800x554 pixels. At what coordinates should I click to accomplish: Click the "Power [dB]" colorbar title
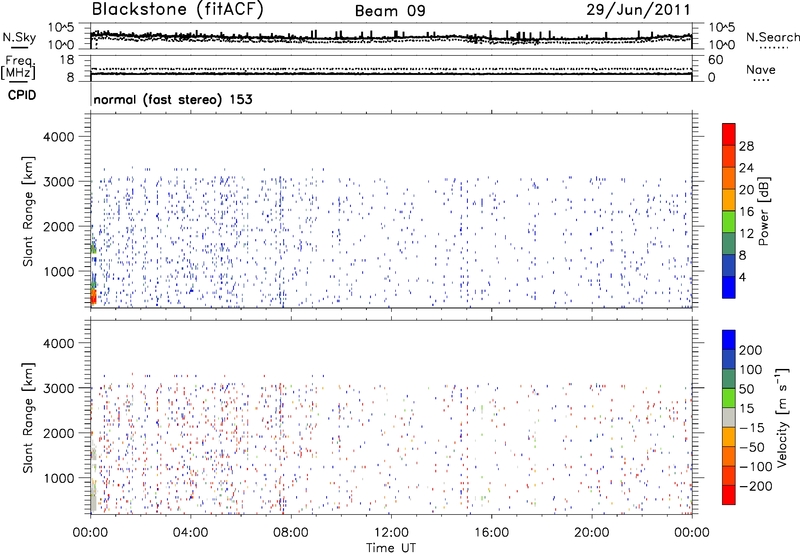click(x=764, y=211)
